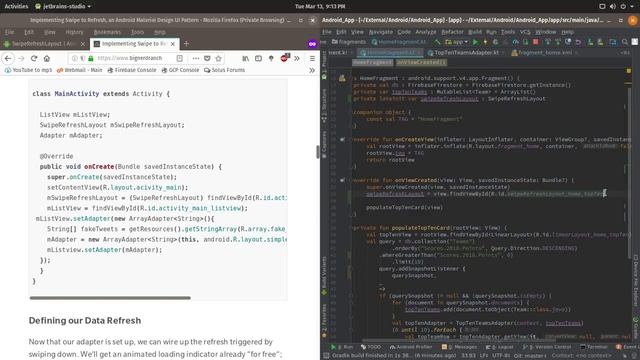The image size is (640, 360).
Task: Click the code block horizontal scrollbar
Action: tap(110, 298)
